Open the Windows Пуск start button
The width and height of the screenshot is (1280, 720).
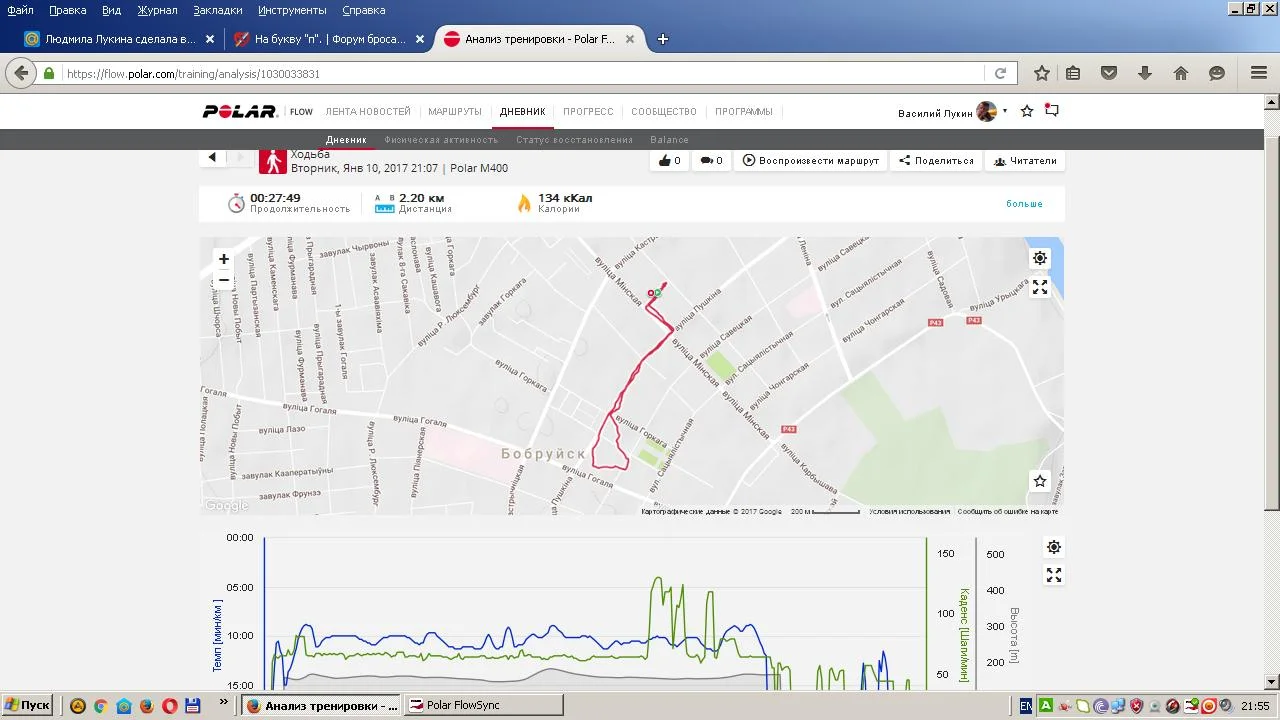point(28,705)
